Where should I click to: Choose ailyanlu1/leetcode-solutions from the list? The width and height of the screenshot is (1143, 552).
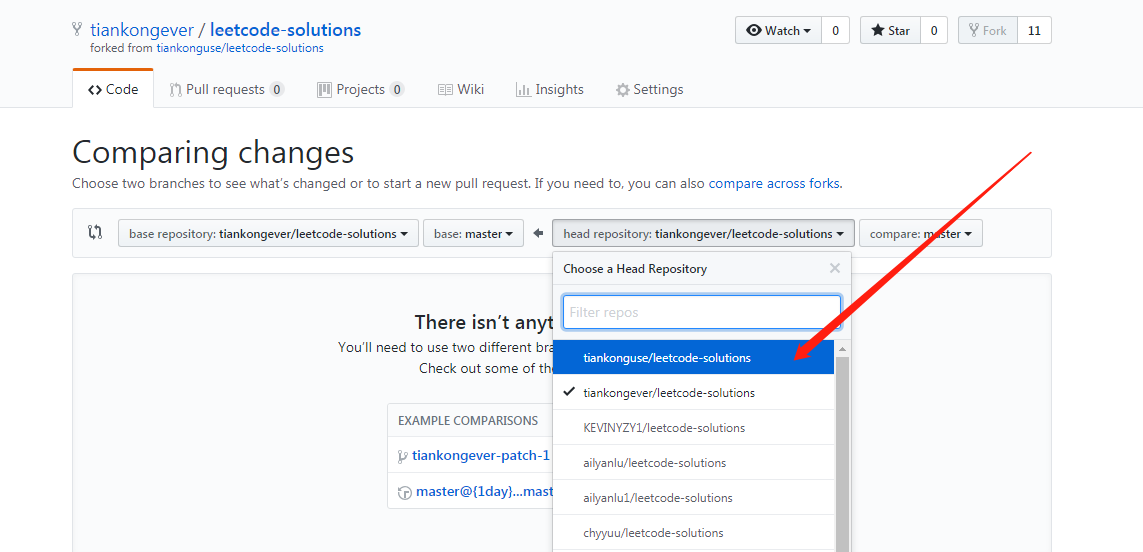(x=693, y=497)
